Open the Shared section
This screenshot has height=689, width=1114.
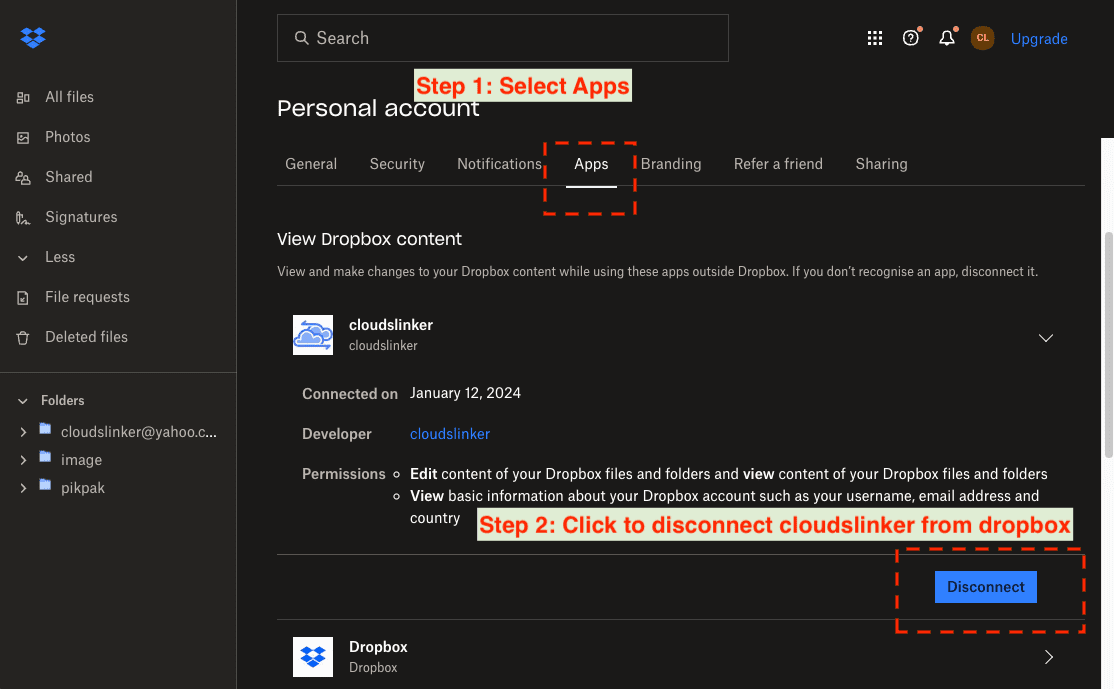pos(68,177)
